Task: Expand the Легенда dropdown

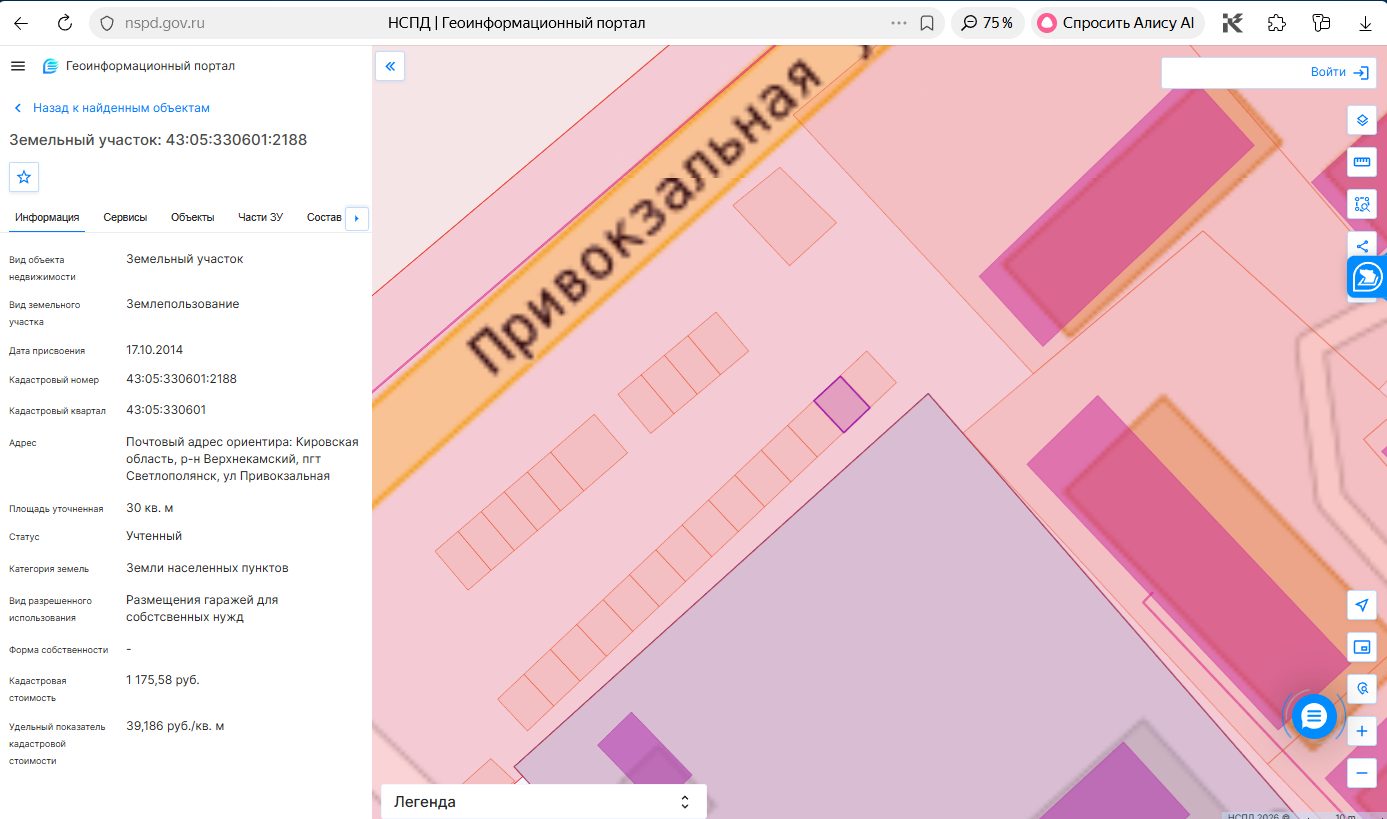Action: click(544, 801)
